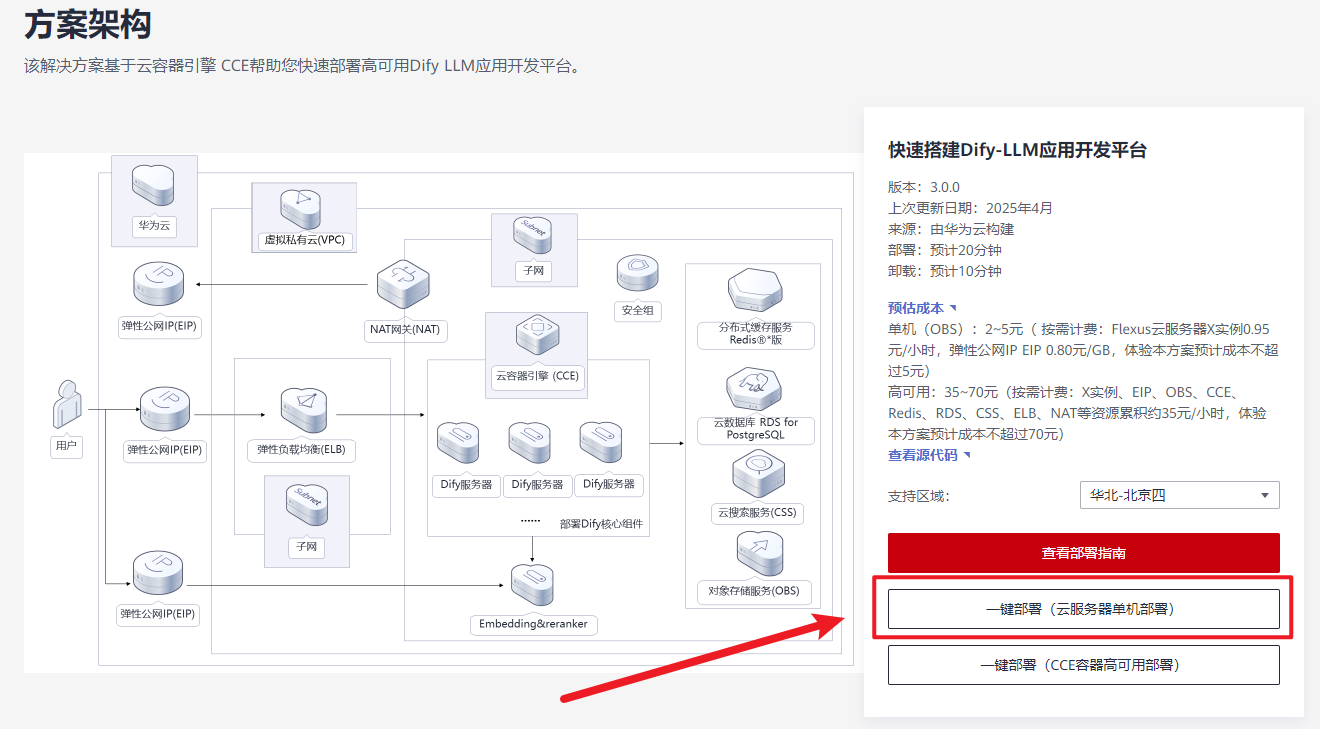Click the 弹性公网IP icon pointing to Embedding&reranker
Image resolution: width=1320 pixels, height=729 pixels.
click(x=159, y=573)
